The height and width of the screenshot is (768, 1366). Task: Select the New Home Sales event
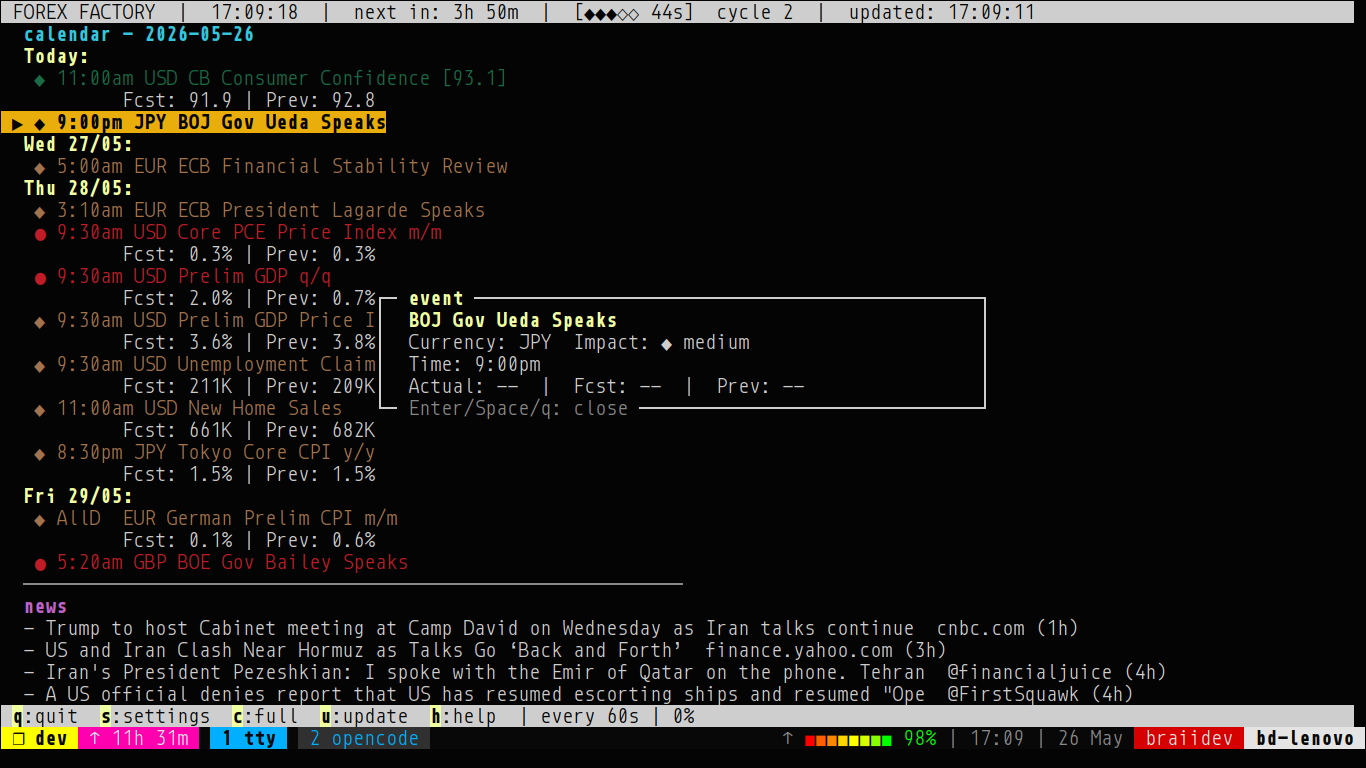click(x=188, y=408)
